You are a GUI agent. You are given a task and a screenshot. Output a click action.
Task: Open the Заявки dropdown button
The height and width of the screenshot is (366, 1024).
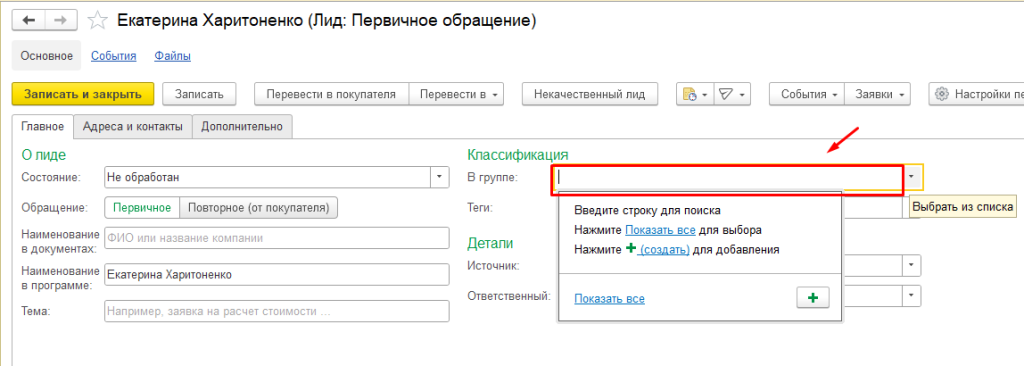click(x=878, y=94)
